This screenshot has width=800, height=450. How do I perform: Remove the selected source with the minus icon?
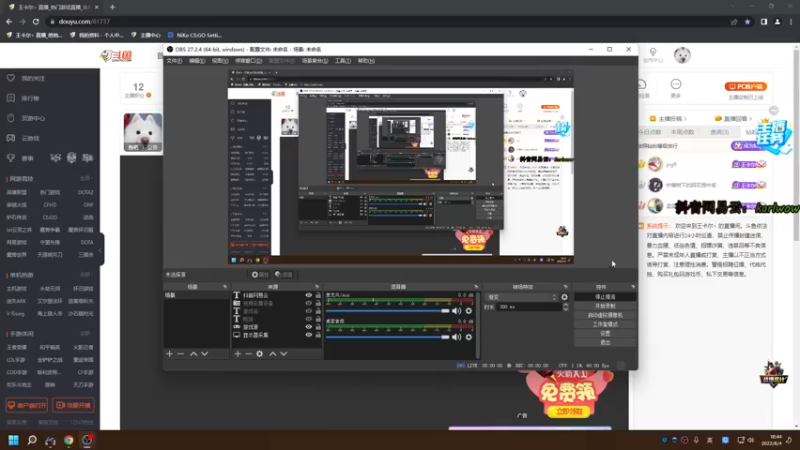click(248, 354)
